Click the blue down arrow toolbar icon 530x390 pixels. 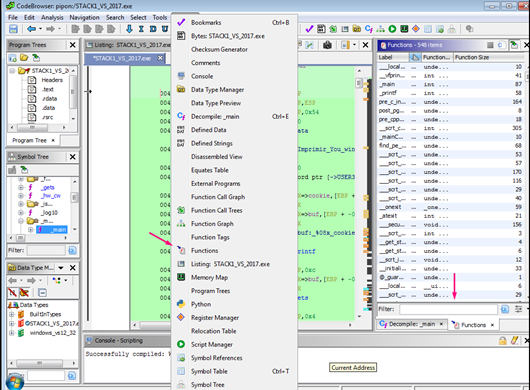pos(129,29)
